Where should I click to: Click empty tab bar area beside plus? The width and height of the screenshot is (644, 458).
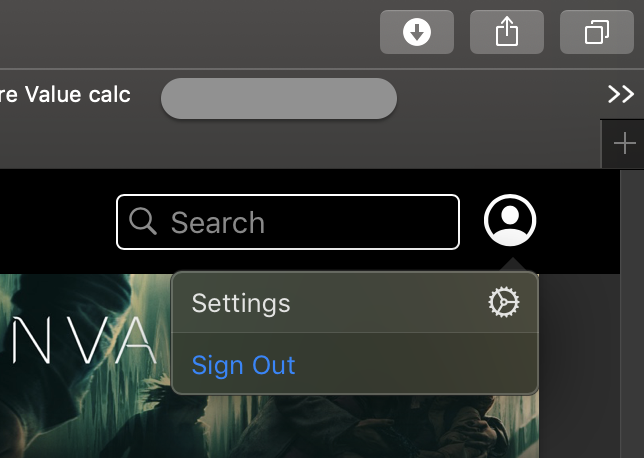coord(300,144)
